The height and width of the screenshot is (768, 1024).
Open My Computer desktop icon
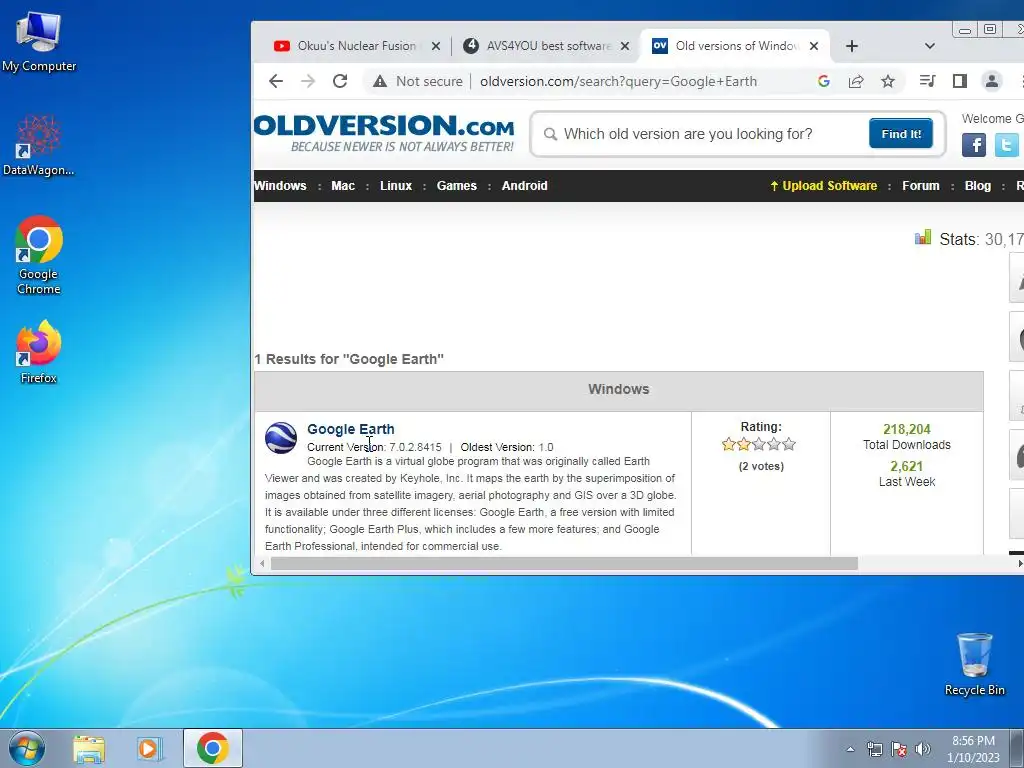(x=39, y=42)
